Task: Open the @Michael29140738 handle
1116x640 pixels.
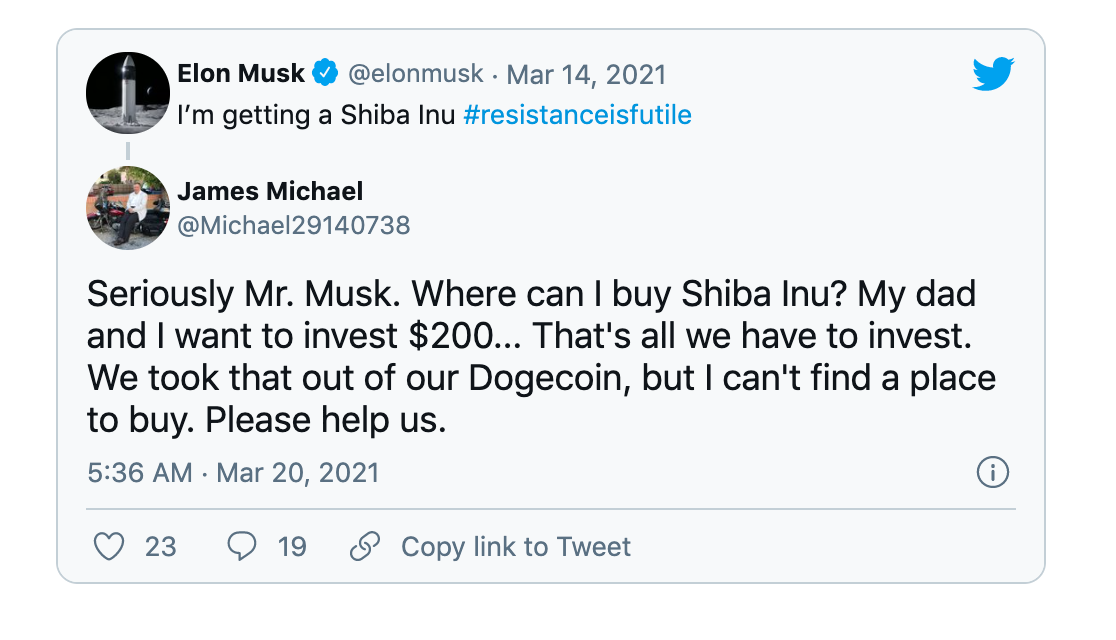Action: (x=294, y=225)
